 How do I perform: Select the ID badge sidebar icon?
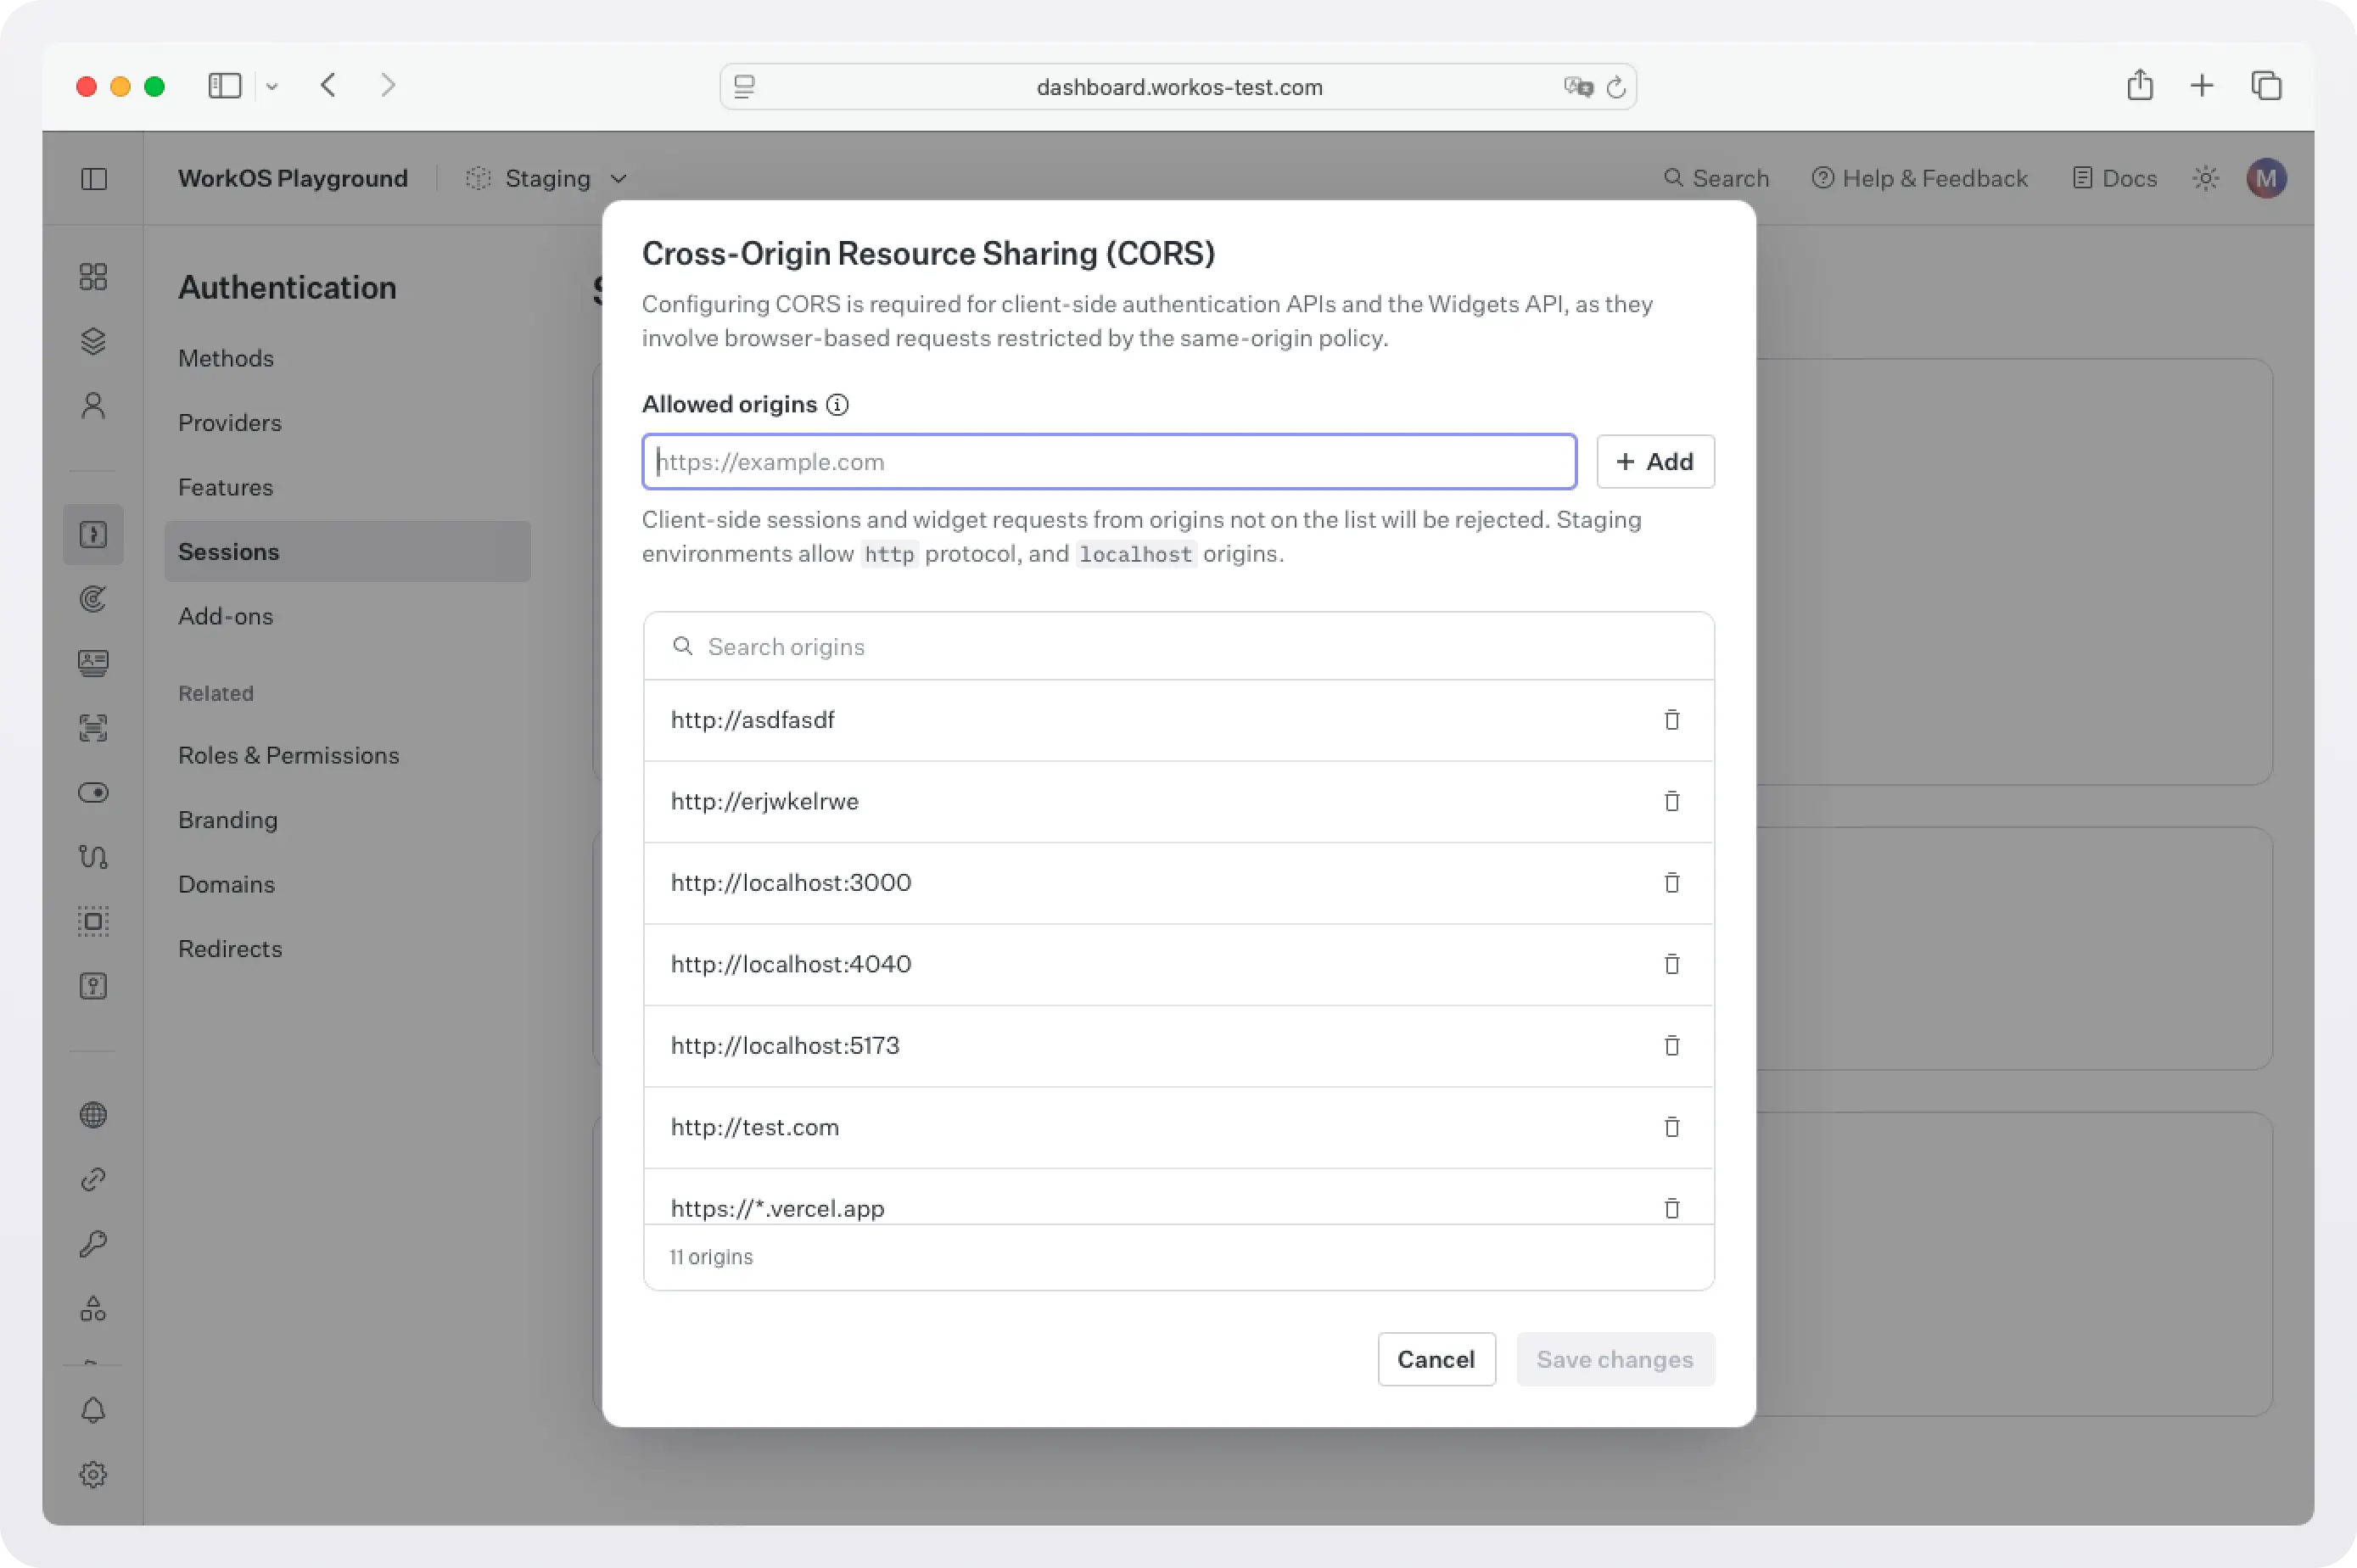tap(93, 663)
